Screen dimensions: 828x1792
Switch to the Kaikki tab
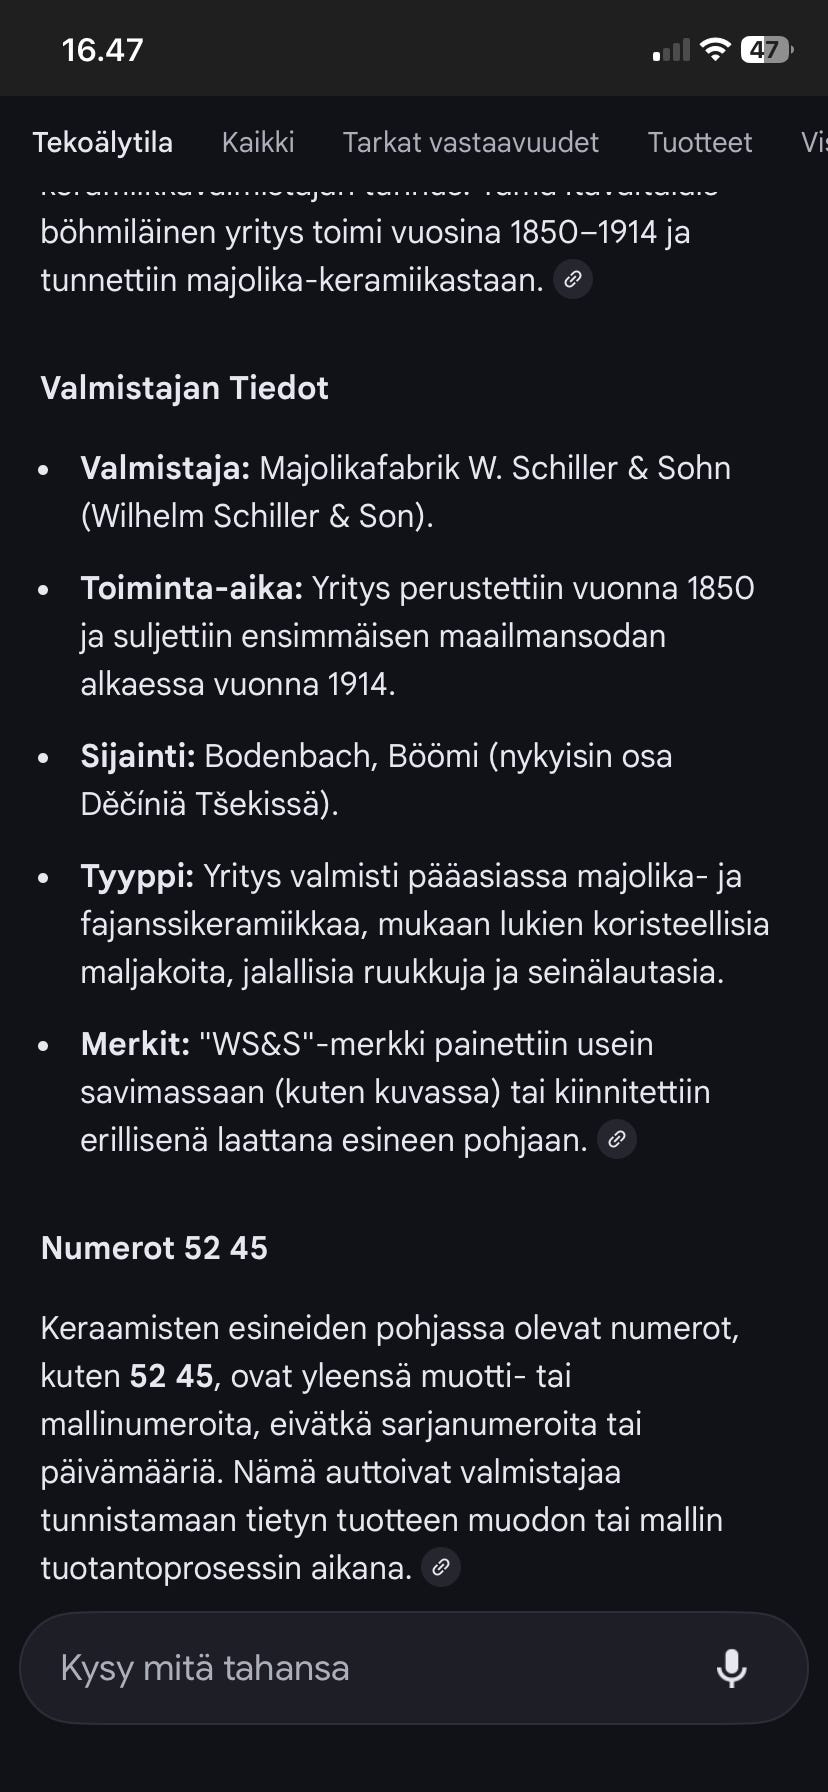pyautogui.click(x=258, y=142)
